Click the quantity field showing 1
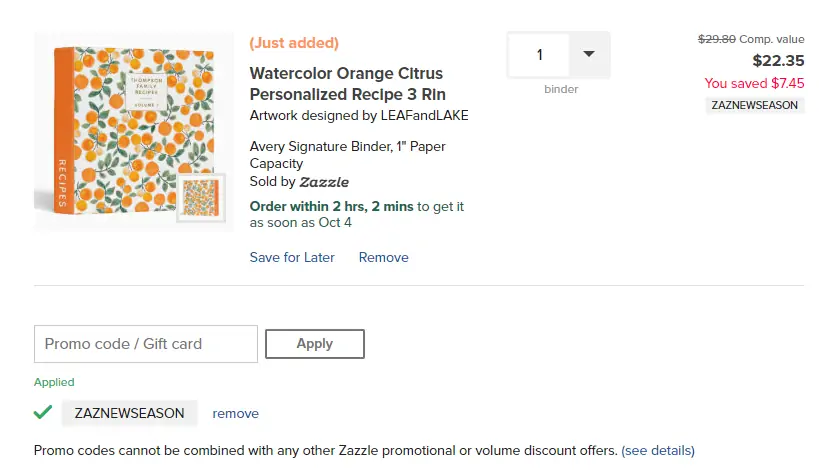 pyautogui.click(x=540, y=55)
